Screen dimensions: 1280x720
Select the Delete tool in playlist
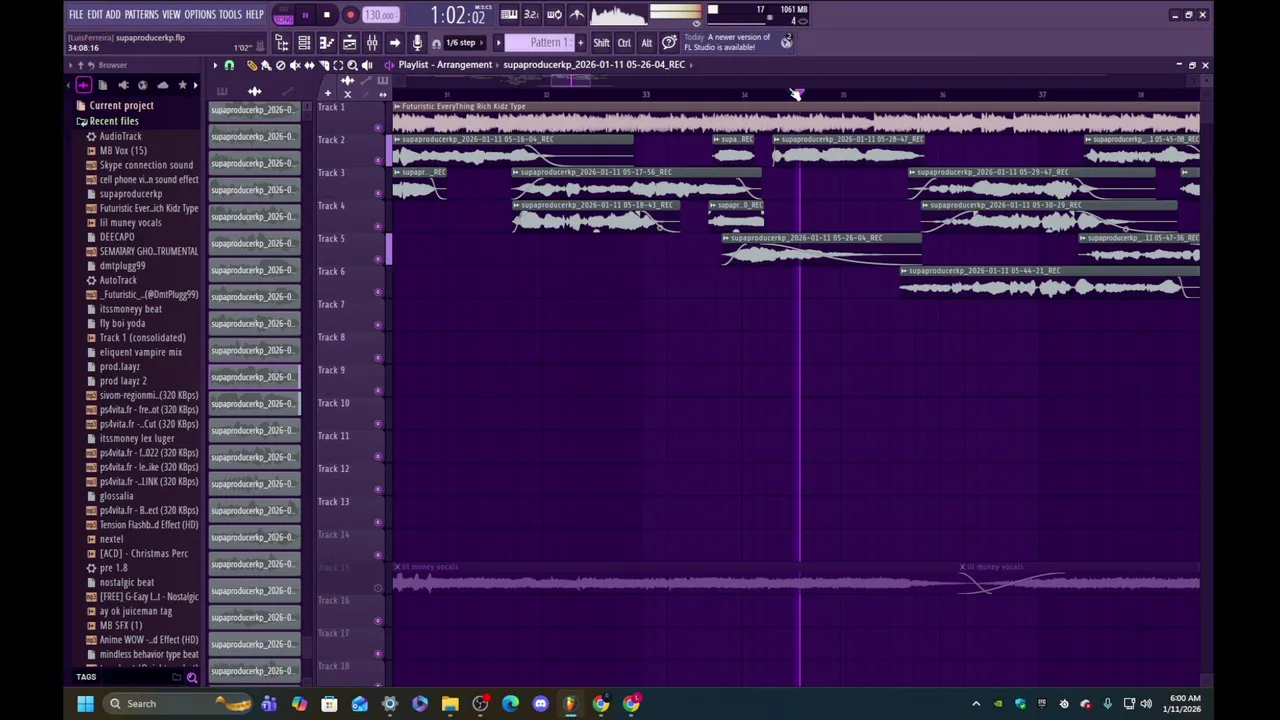(281, 65)
